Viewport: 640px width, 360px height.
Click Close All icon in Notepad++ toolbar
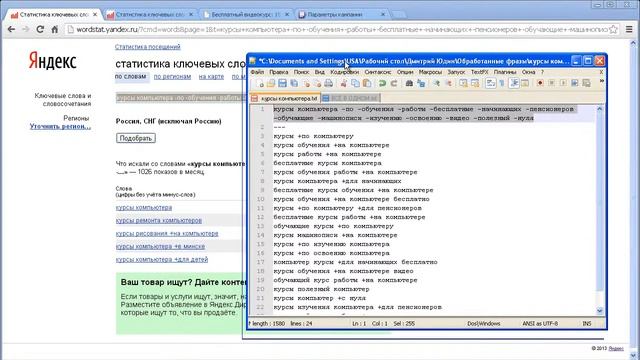click(x=317, y=83)
